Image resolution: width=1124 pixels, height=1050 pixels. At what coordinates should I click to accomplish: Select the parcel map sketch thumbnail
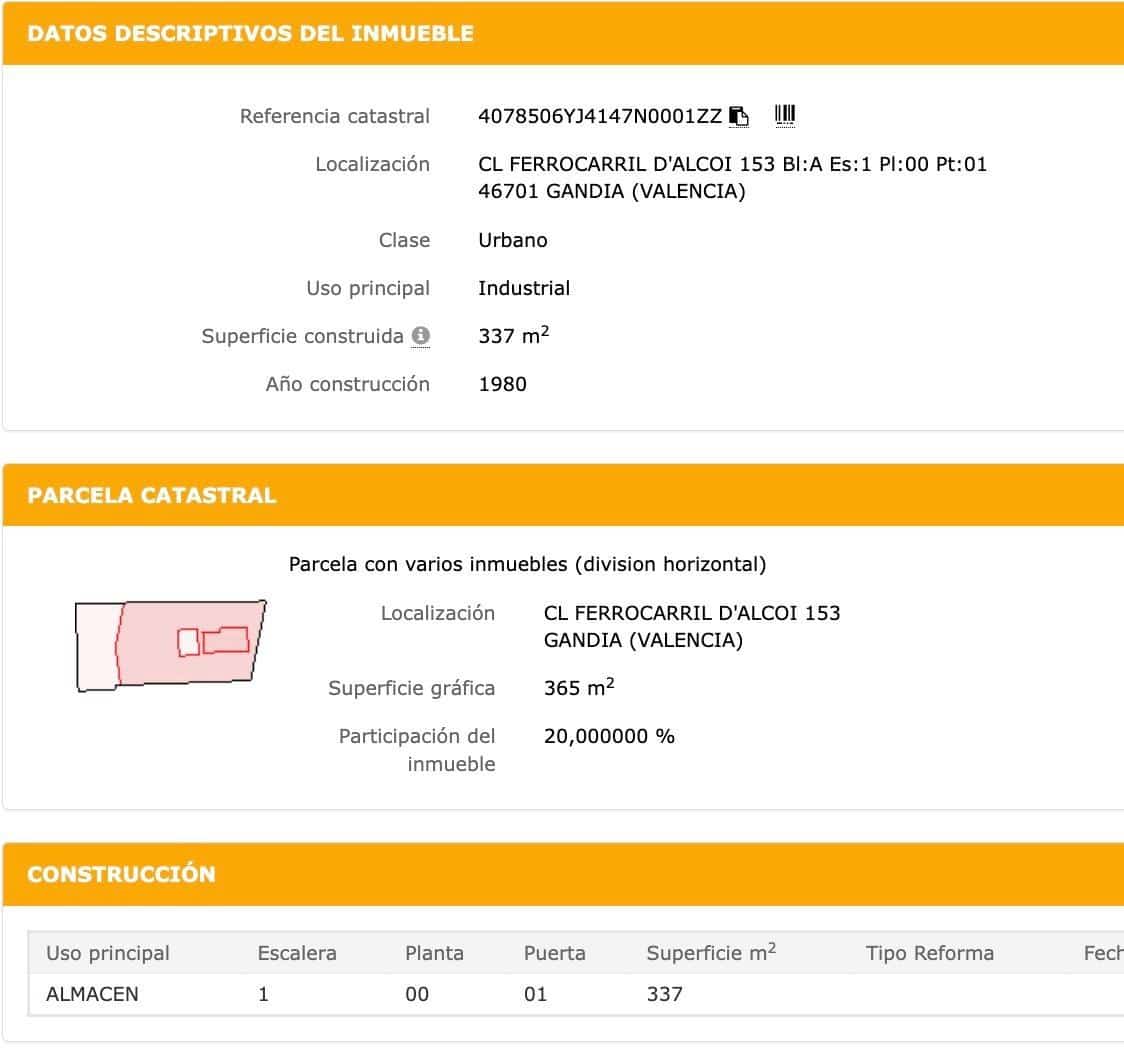170,644
